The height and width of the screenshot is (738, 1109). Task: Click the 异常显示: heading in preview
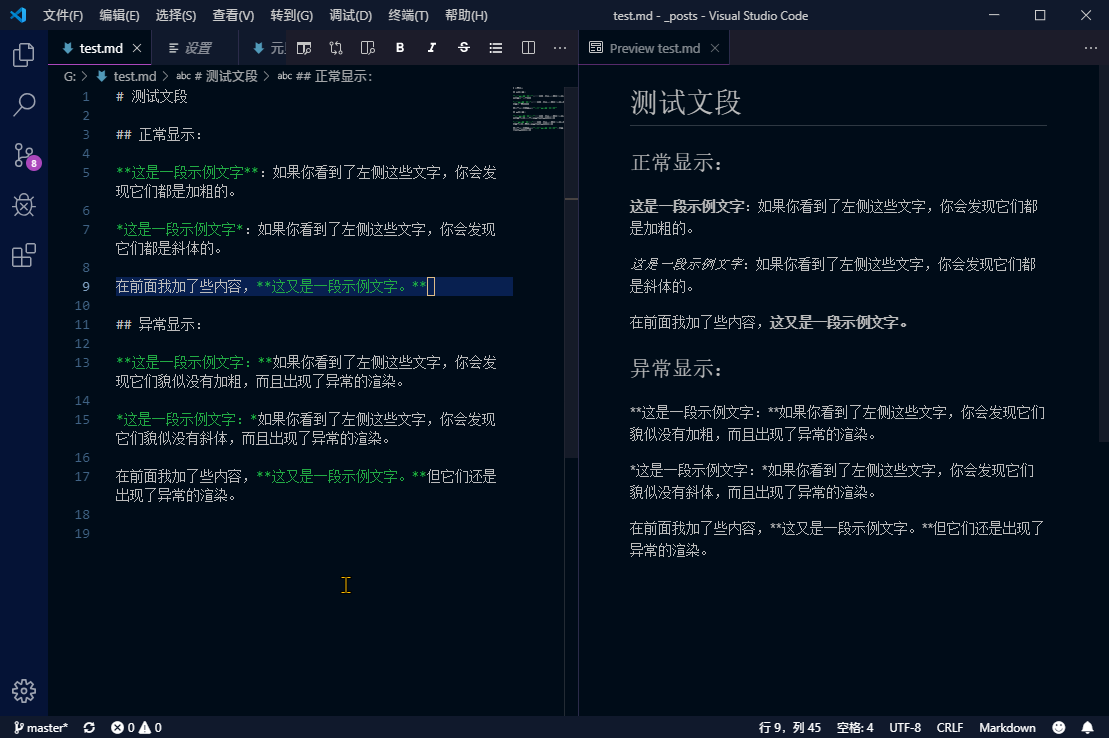tap(676, 369)
